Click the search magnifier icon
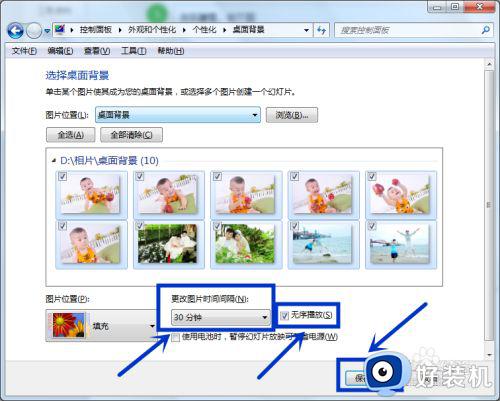 [486, 30]
